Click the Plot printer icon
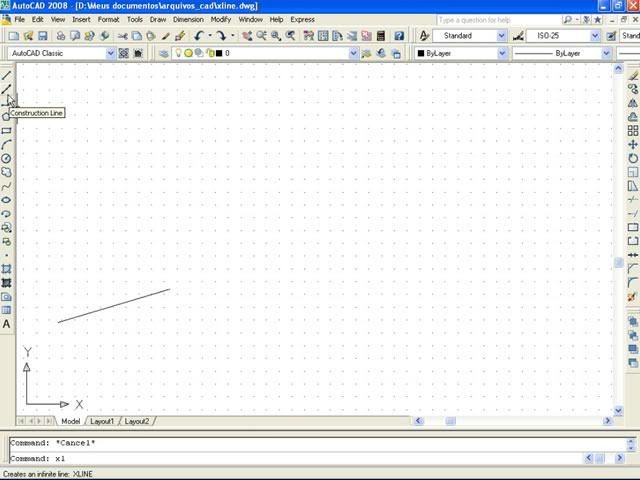The image size is (640, 480). [x=61, y=36]
